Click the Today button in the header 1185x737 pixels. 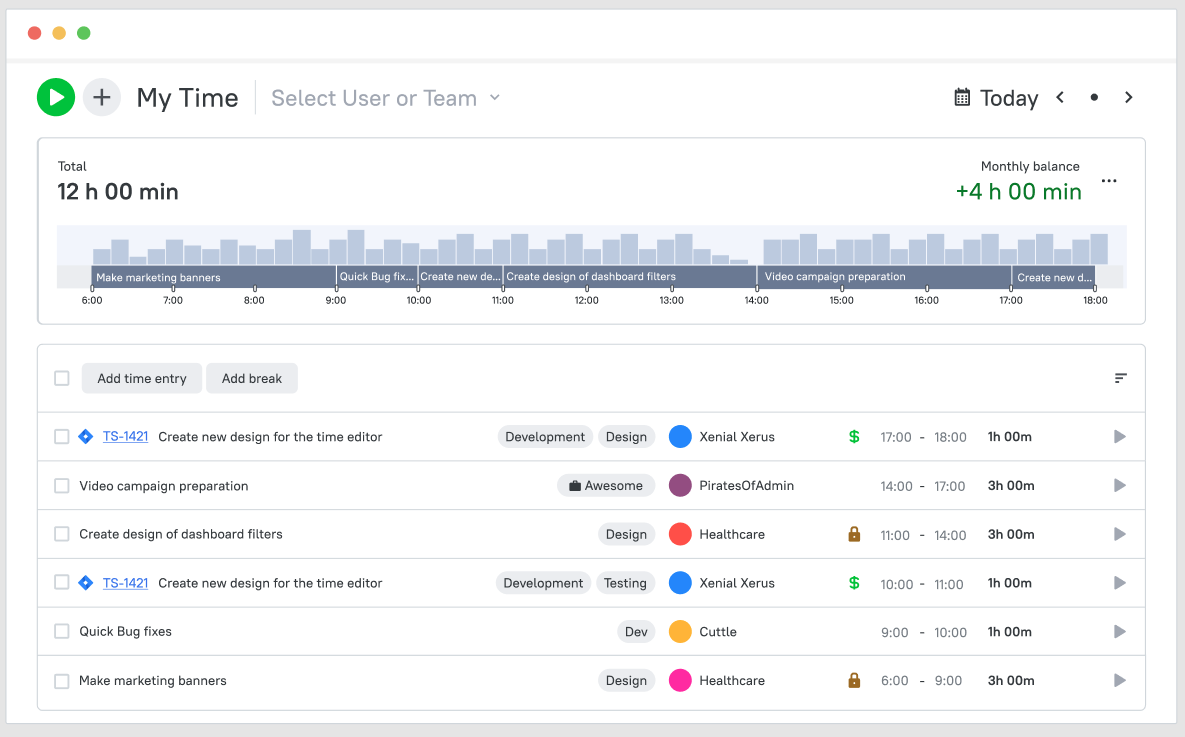pos(1008,97)
